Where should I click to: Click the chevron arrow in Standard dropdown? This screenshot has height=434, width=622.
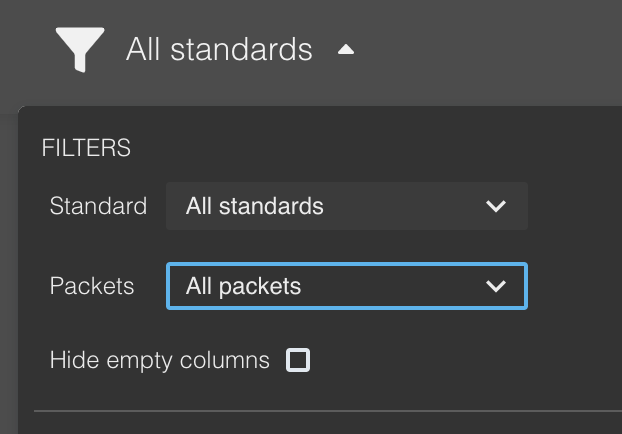pyautogui.click(x=496, y=206)
